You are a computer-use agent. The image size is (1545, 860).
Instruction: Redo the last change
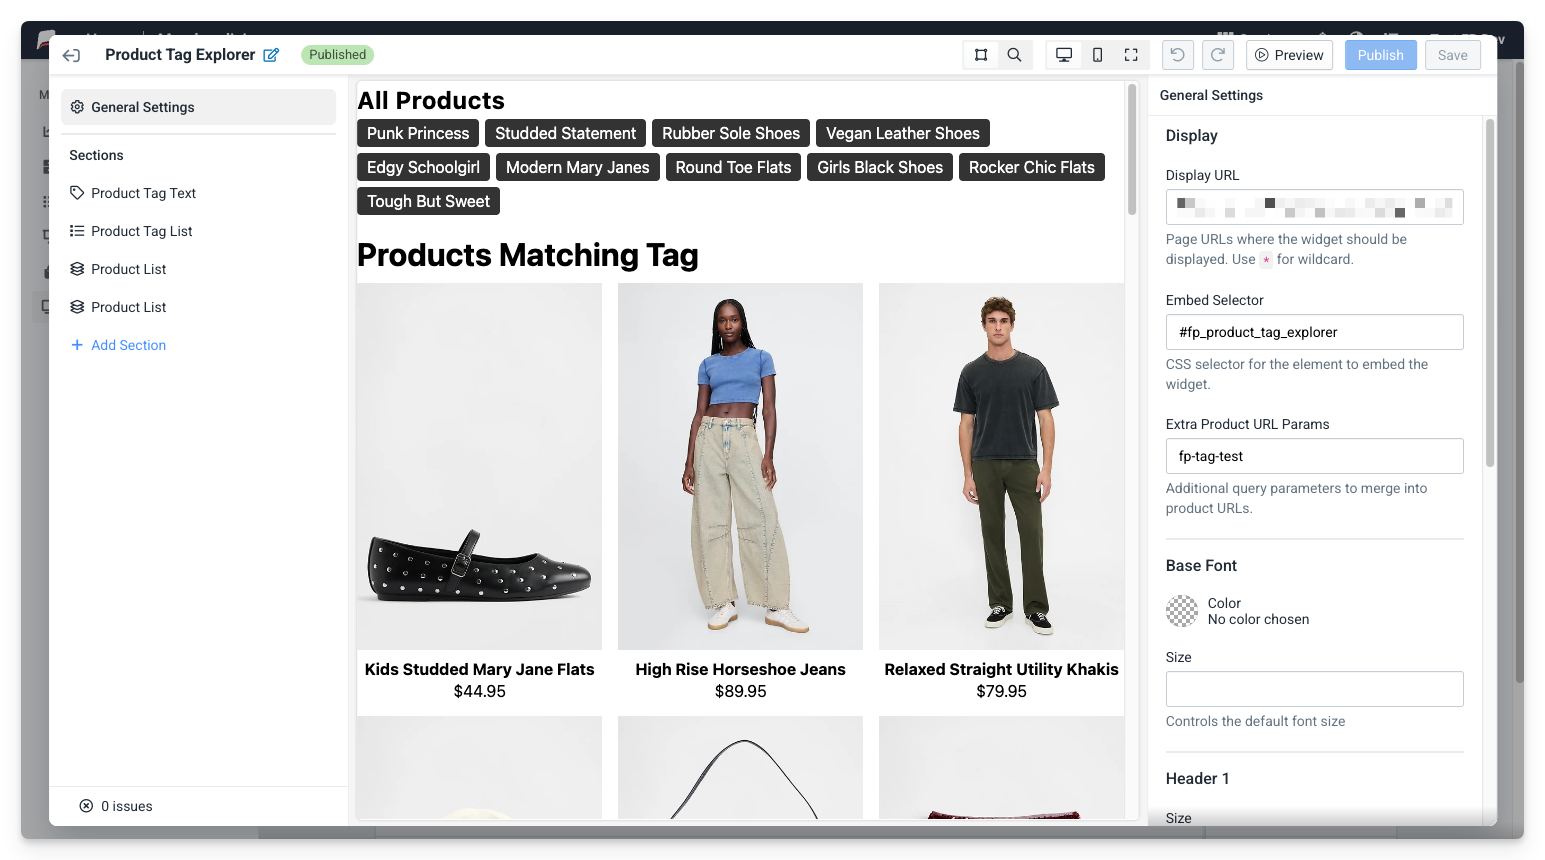point(1217,55)
